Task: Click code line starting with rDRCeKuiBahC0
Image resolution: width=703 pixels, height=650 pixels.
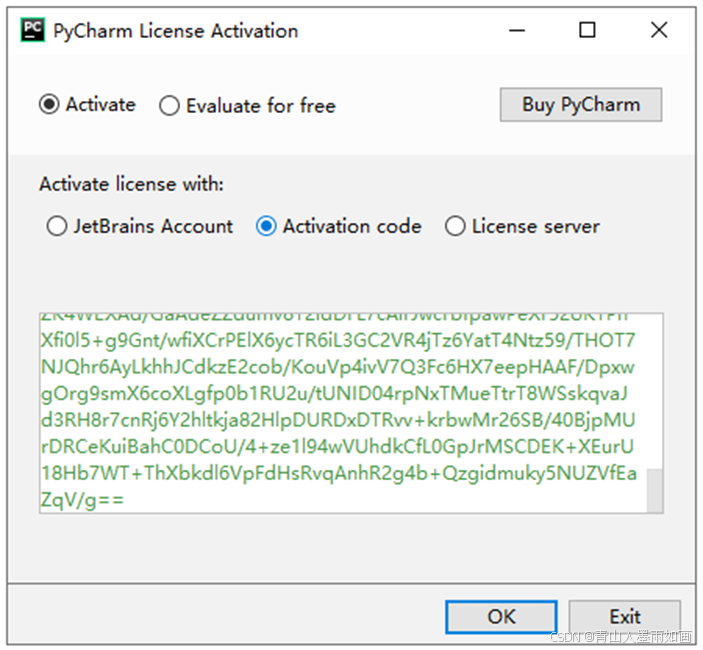Action: tap(337, 446)
